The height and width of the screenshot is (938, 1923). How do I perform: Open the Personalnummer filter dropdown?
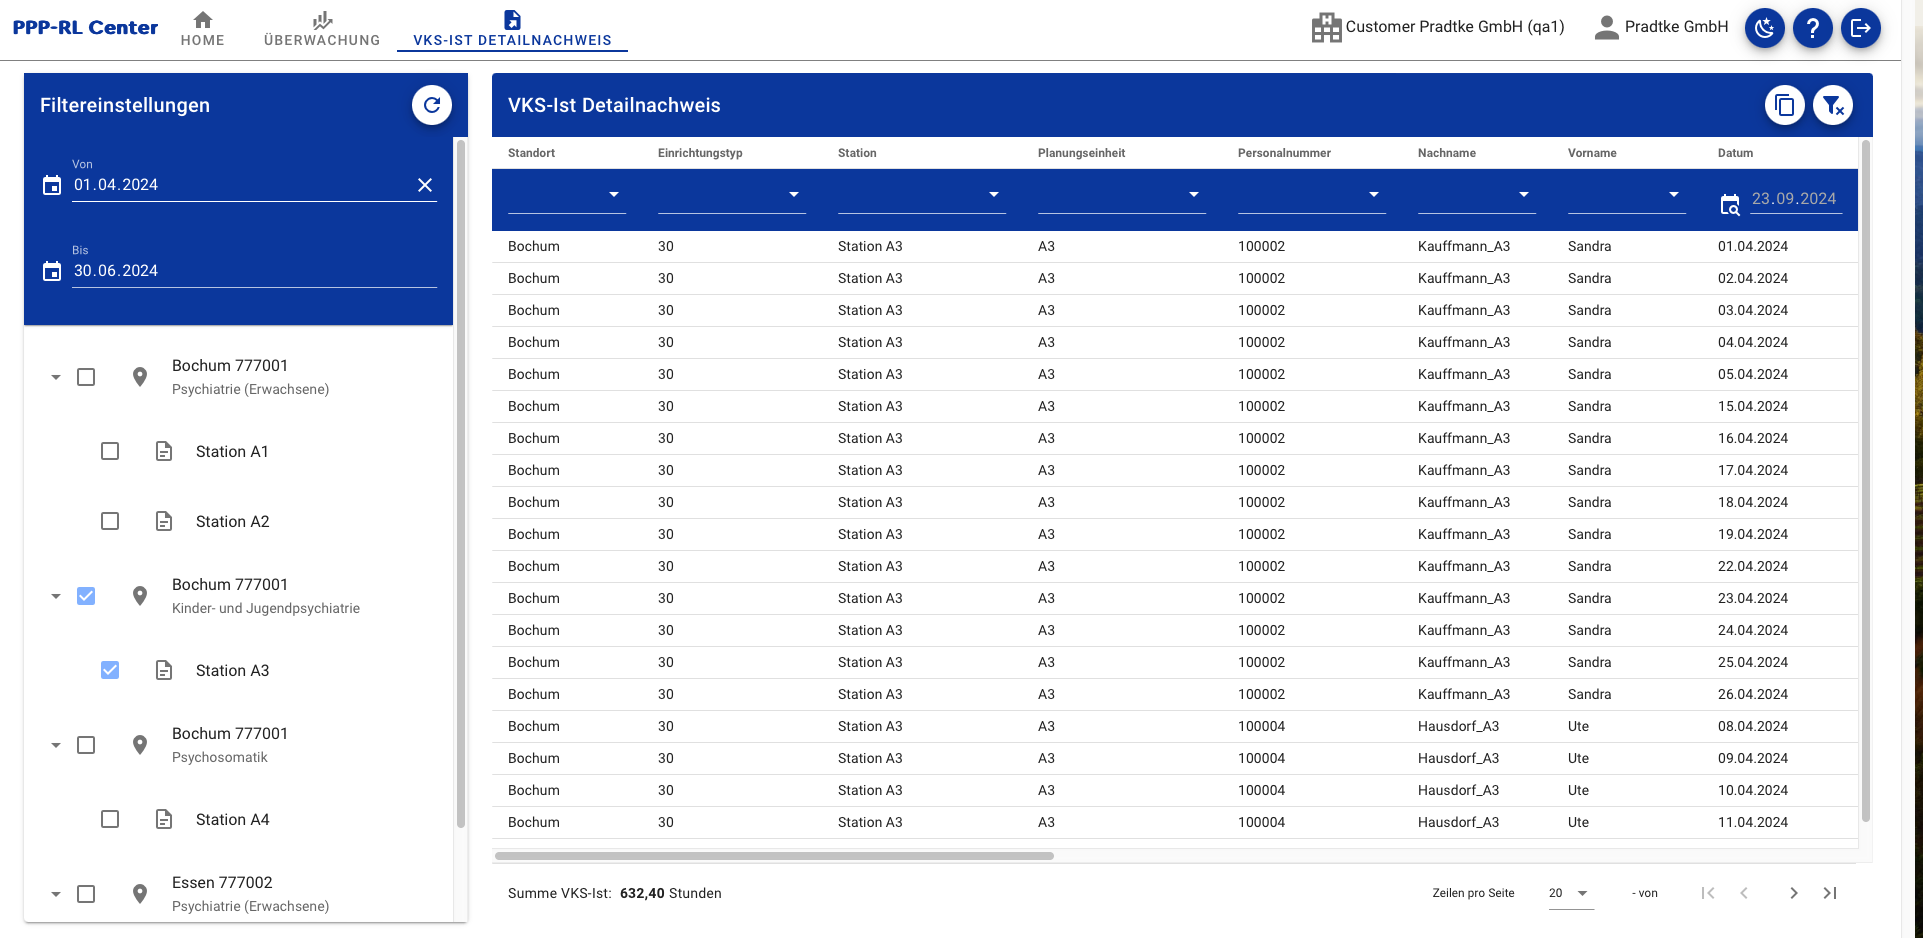1312,195
